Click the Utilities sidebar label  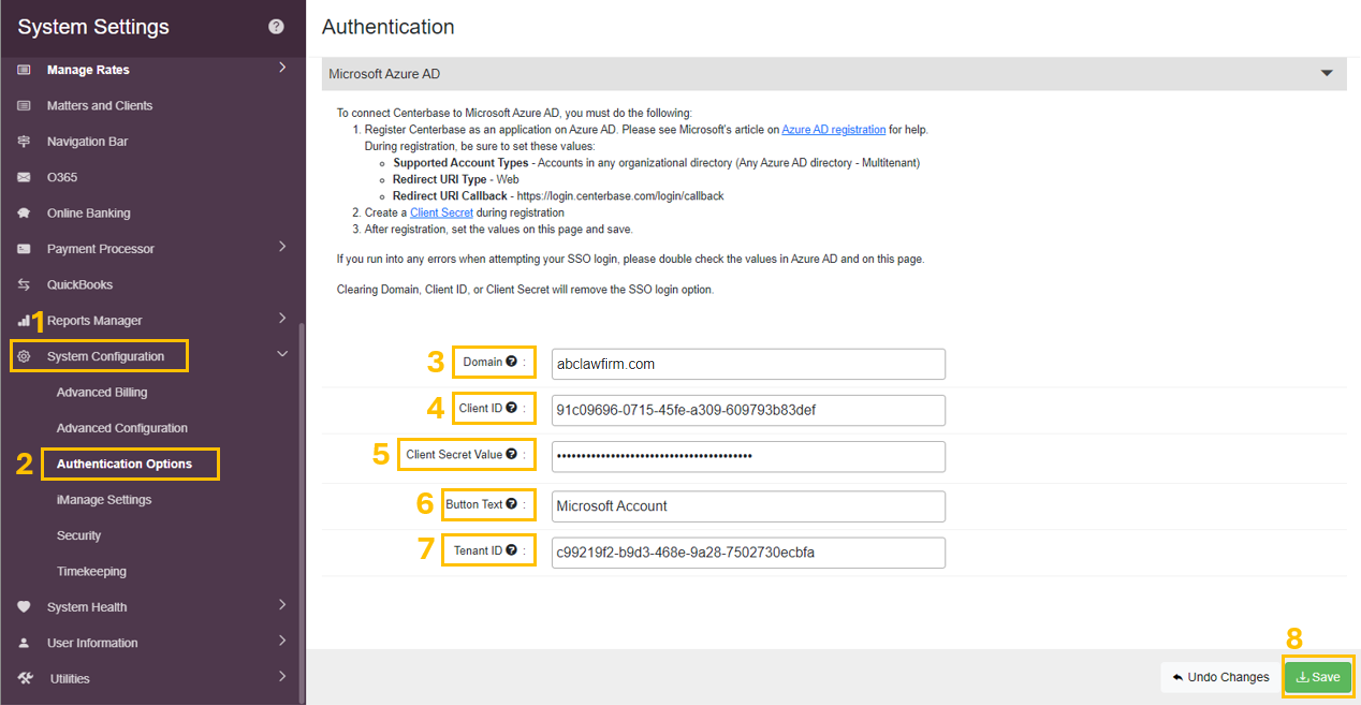click(70, 679)
